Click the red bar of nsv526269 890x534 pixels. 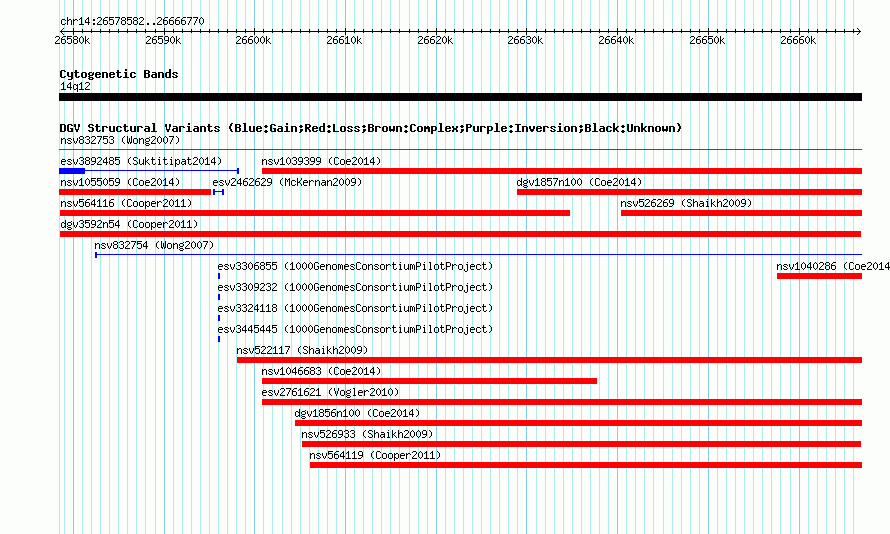(741, 213)
